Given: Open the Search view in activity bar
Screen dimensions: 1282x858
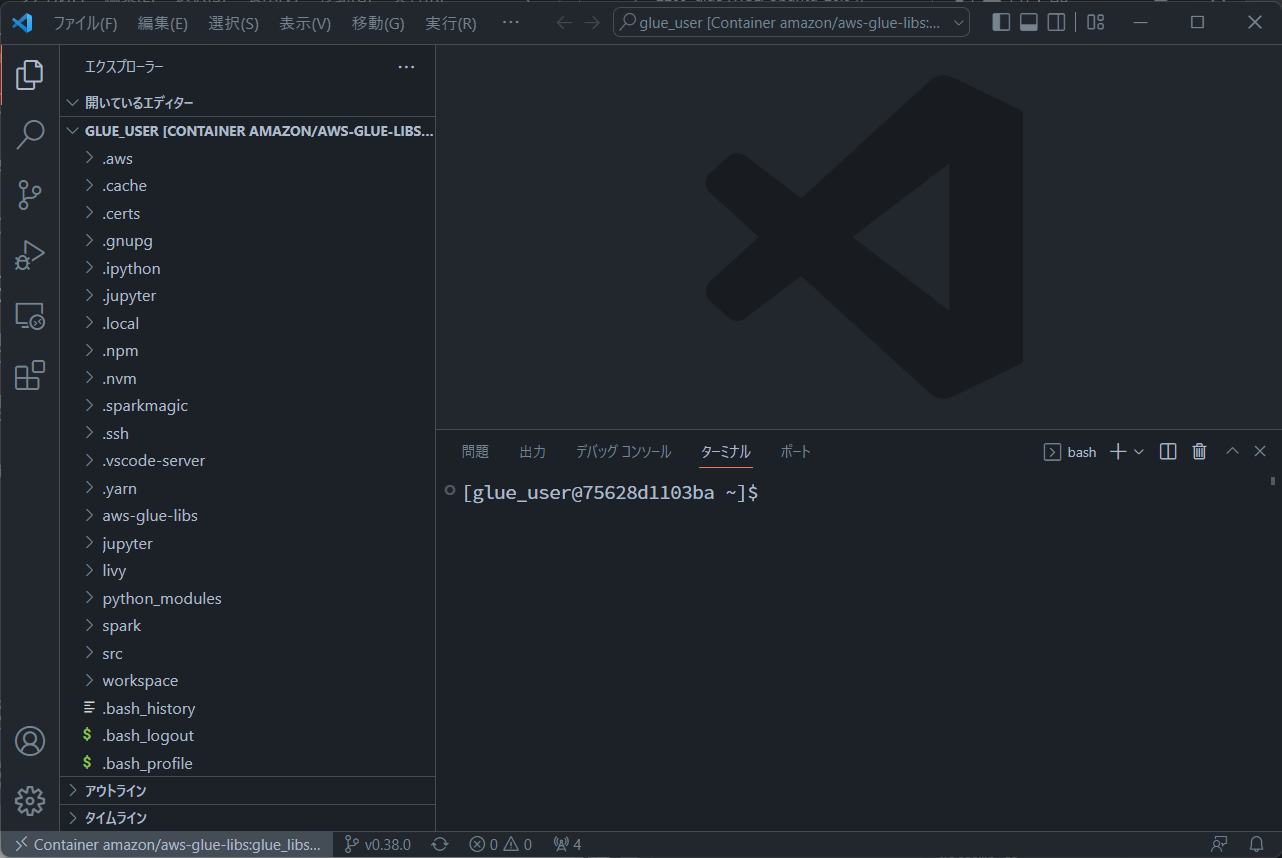Looking at the screenshot, I should pos(30,134).
